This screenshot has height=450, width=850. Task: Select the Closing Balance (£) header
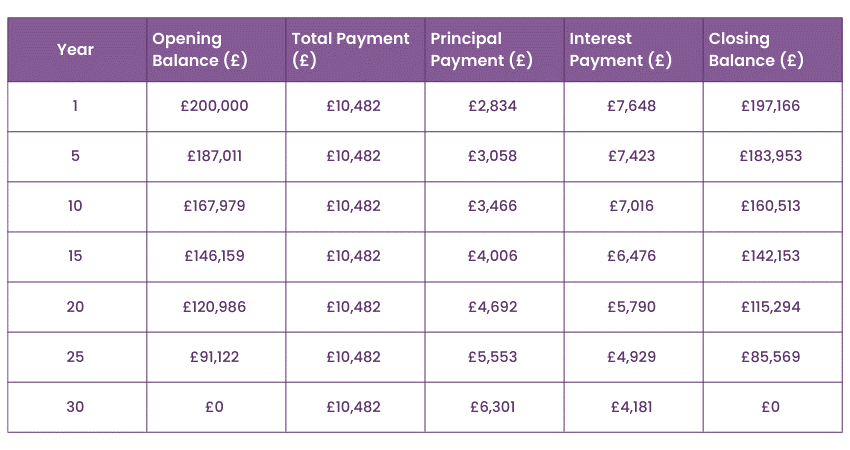tap(757, 49)
